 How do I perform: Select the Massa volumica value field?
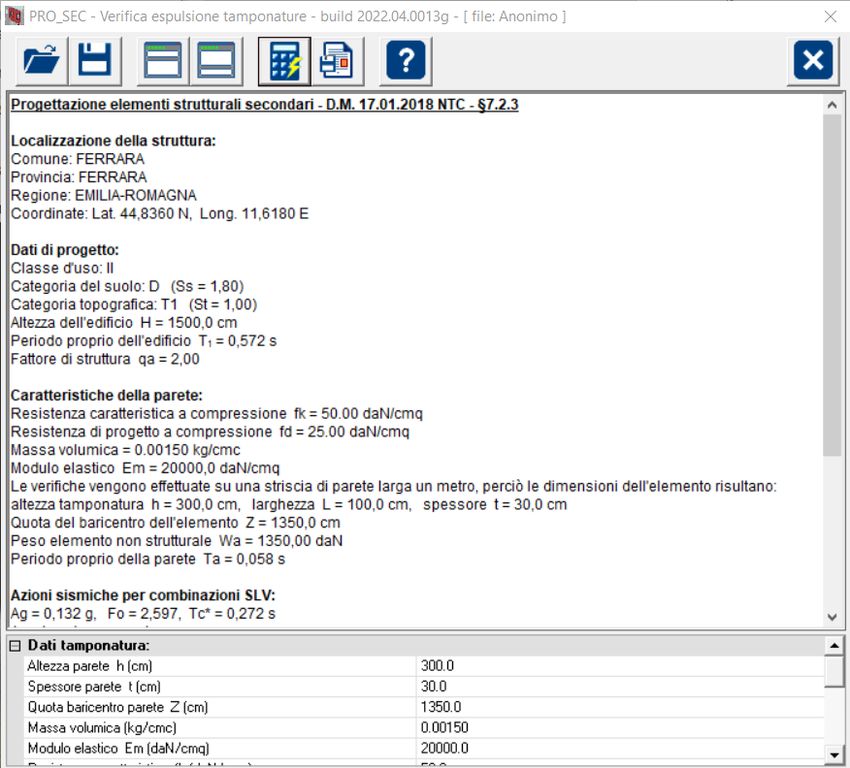click(x=620, y=727)
